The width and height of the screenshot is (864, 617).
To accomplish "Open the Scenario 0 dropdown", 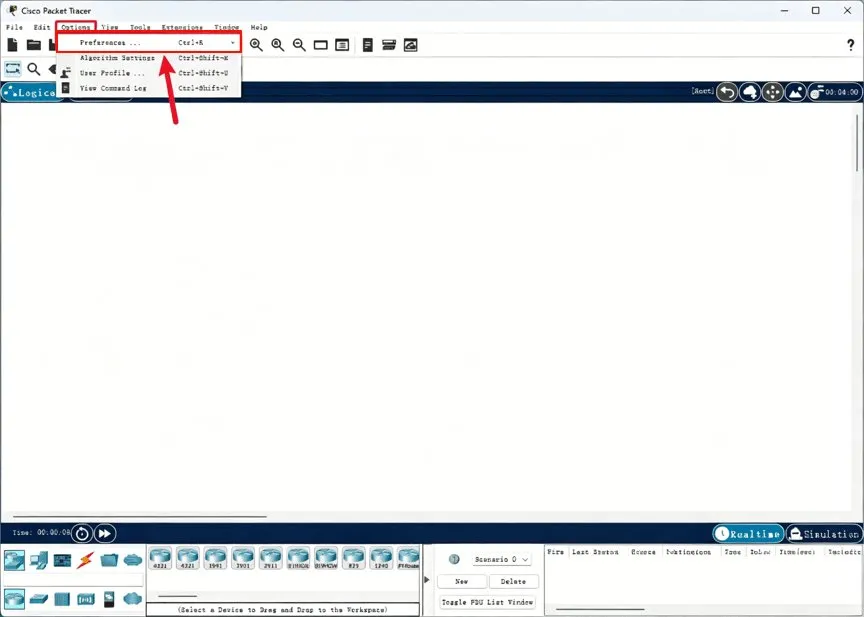I will click(x=501, y=559).
